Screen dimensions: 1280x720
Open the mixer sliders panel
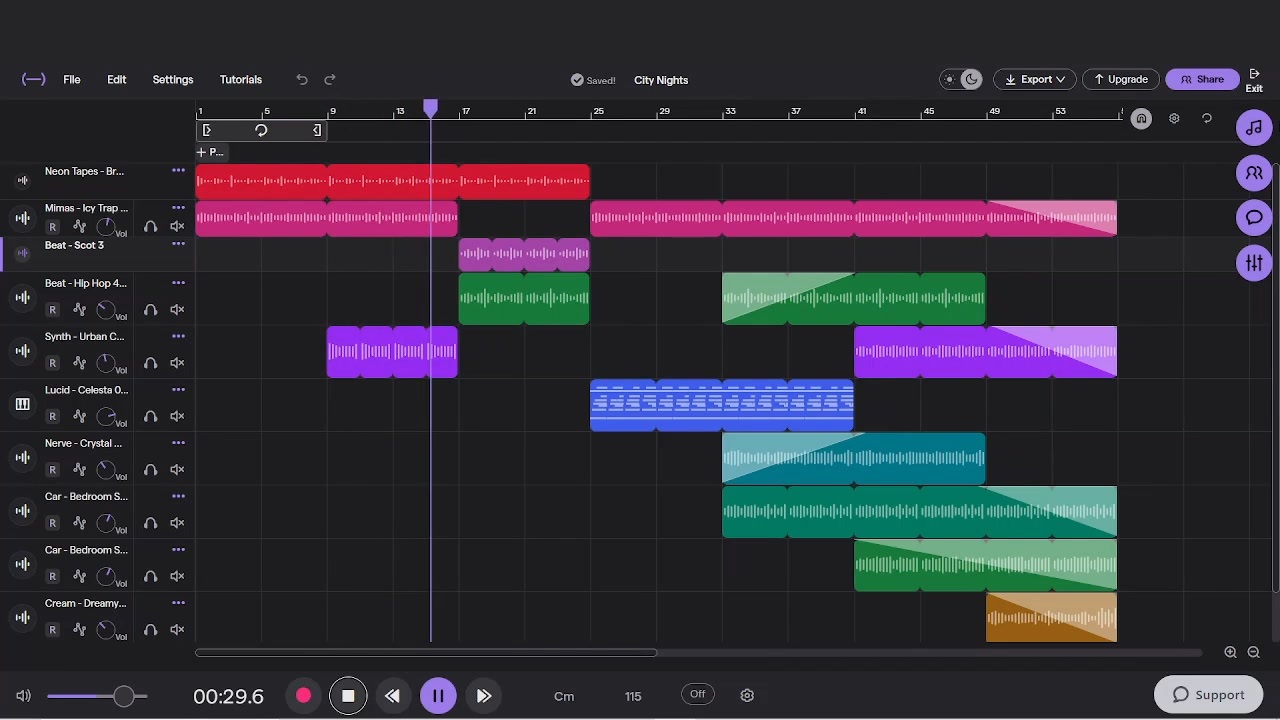point(1254,263)
